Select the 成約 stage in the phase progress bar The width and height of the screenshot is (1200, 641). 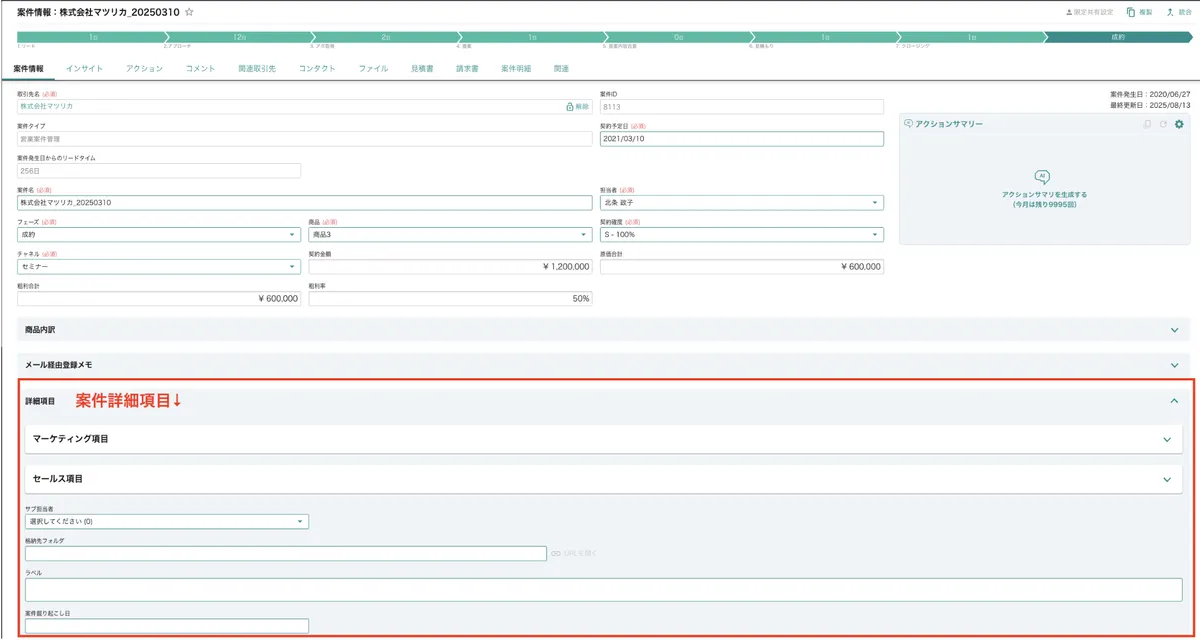[1116, 37]
